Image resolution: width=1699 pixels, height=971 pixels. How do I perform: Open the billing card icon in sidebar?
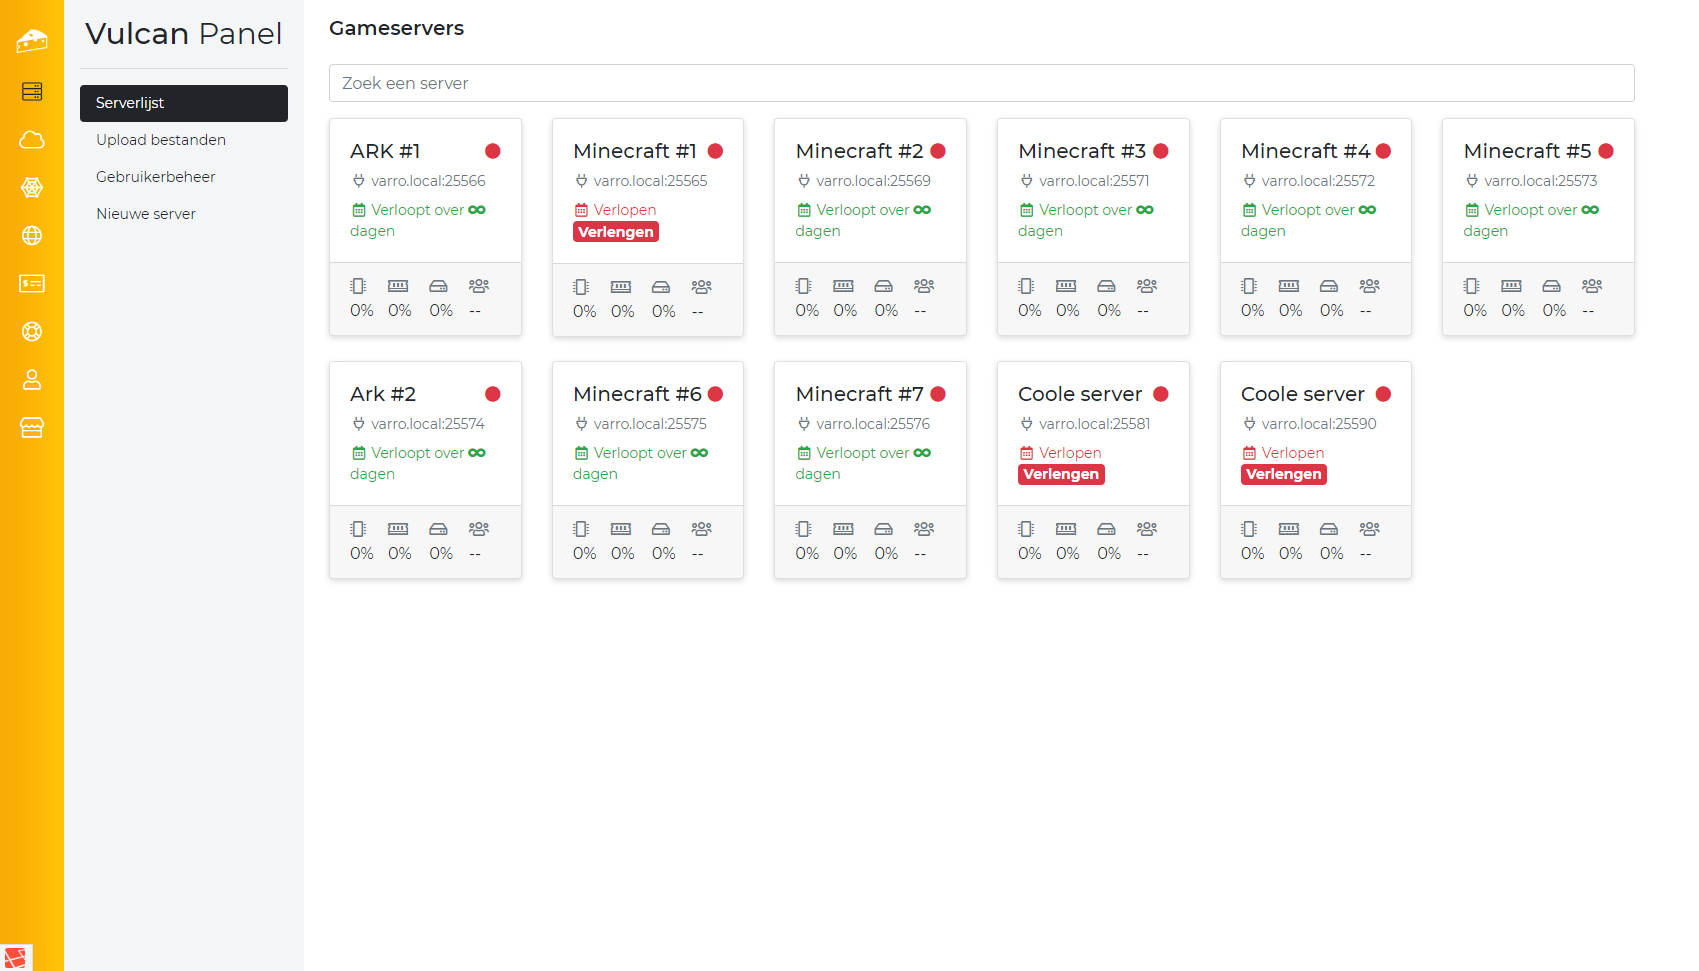32,284
